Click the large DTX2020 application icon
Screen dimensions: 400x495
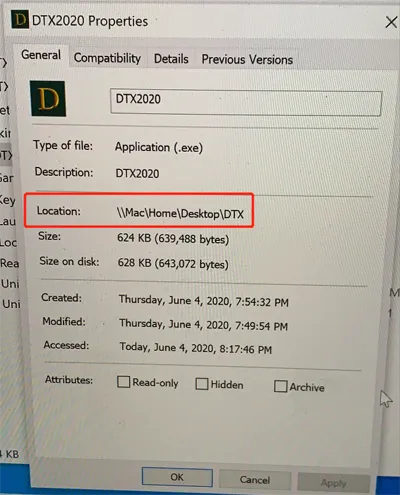(48, 99)
